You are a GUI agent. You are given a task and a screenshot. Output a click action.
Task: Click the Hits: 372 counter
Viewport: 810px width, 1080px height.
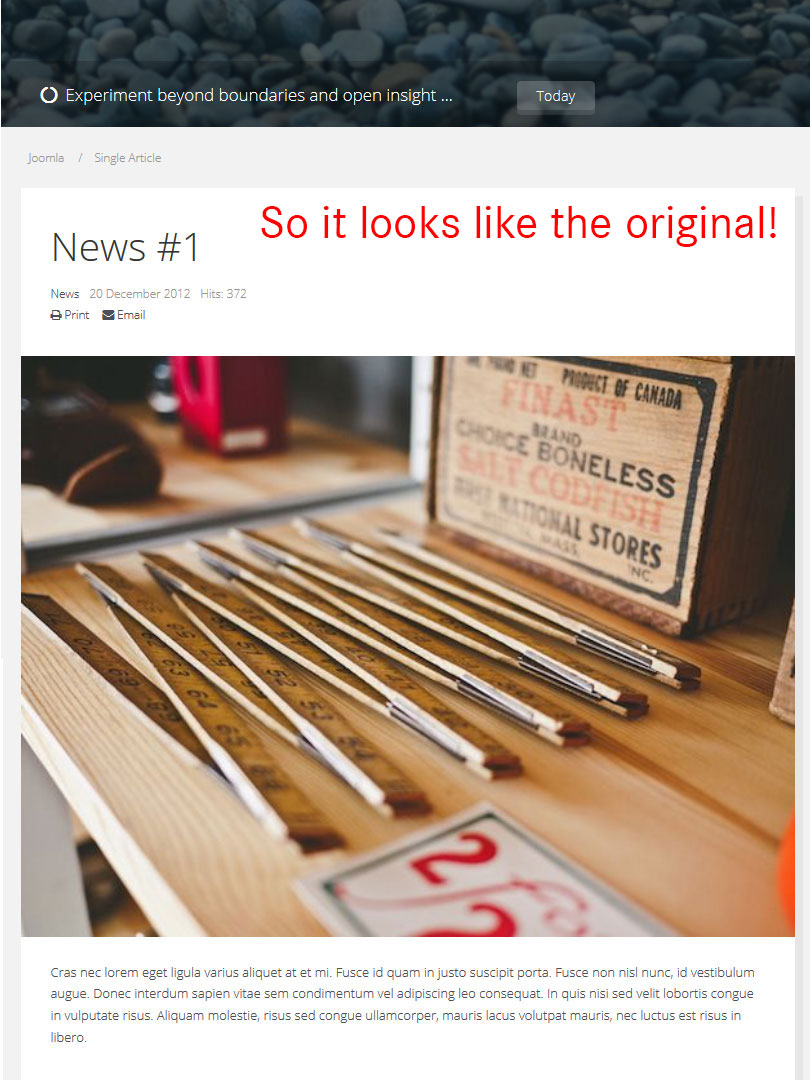(x=223, y=293)
